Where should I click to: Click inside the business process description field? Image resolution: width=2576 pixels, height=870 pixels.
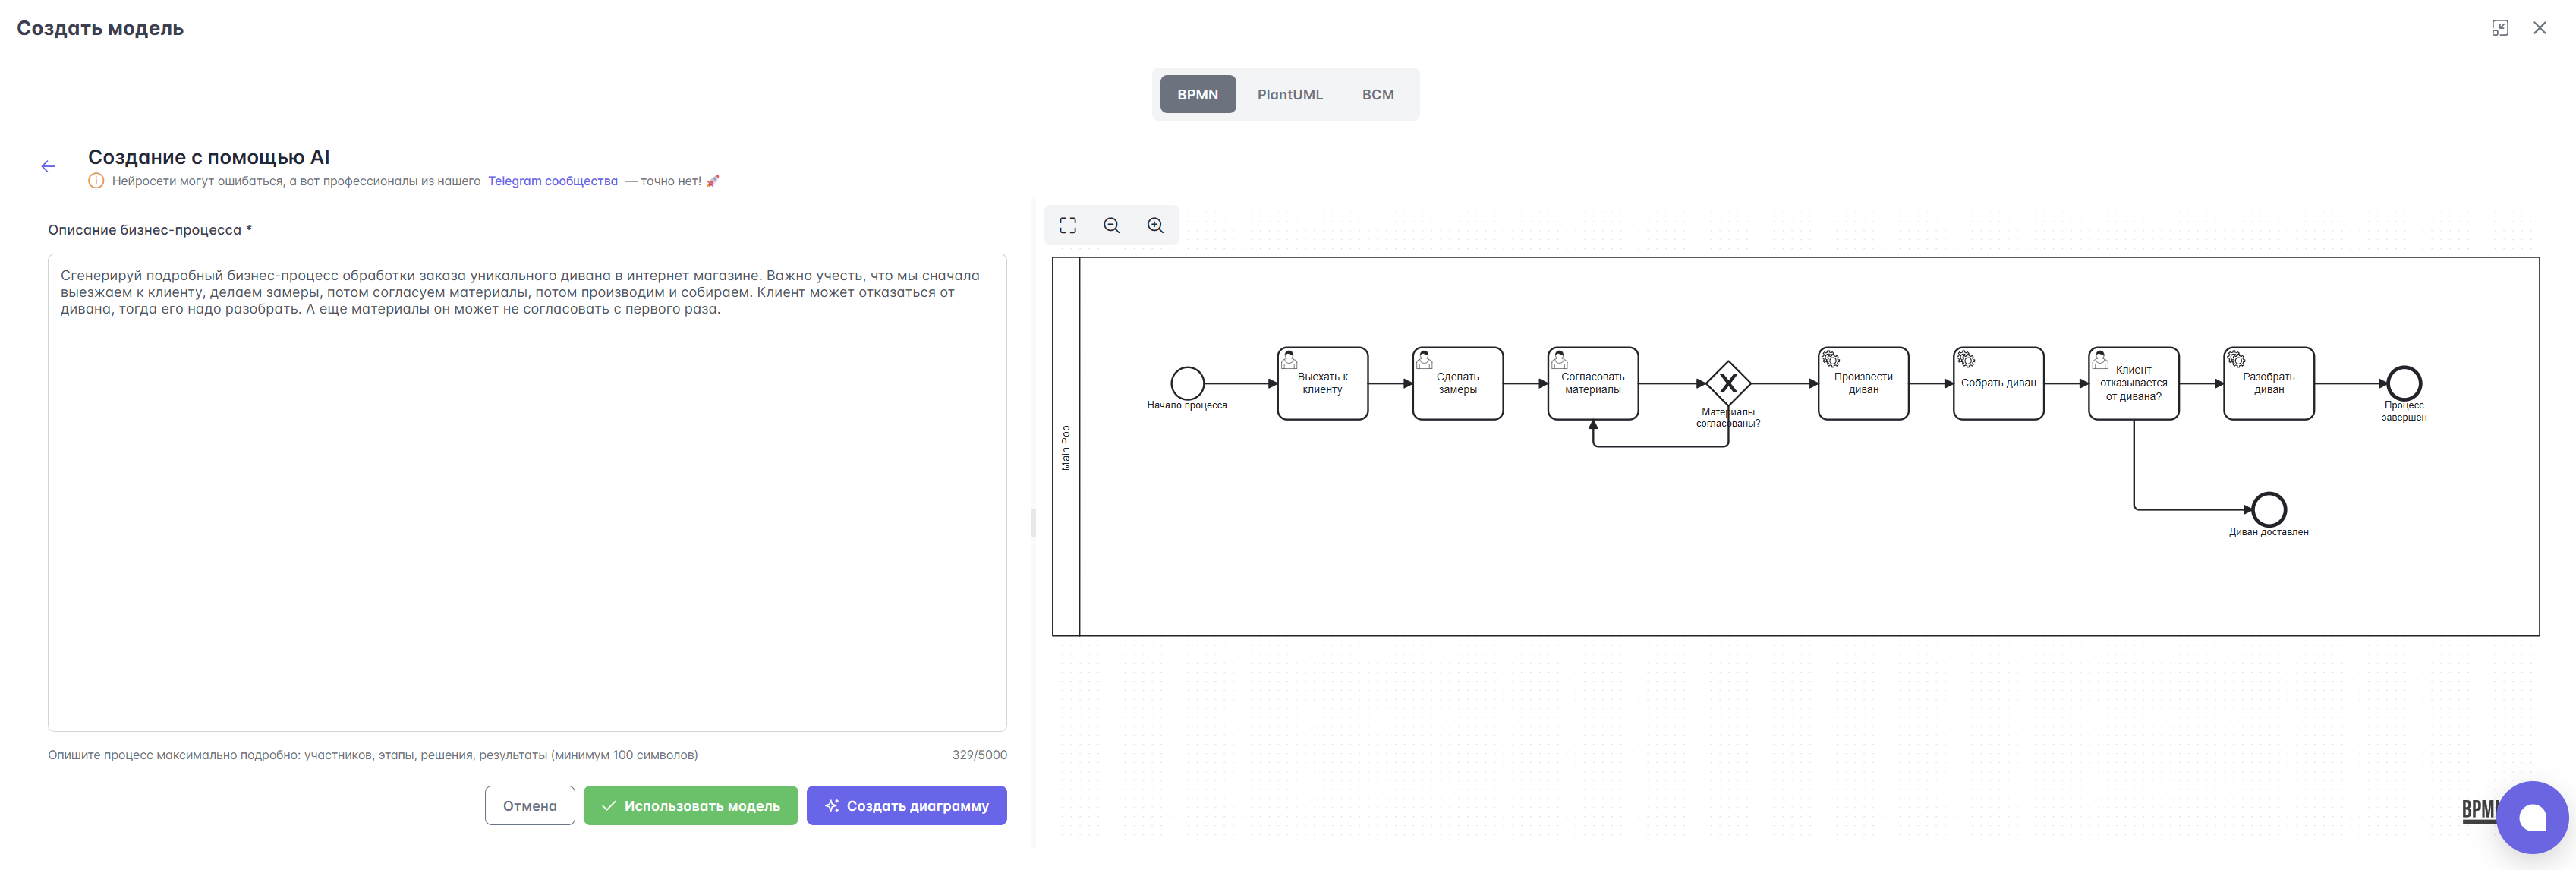coord(527,492)
